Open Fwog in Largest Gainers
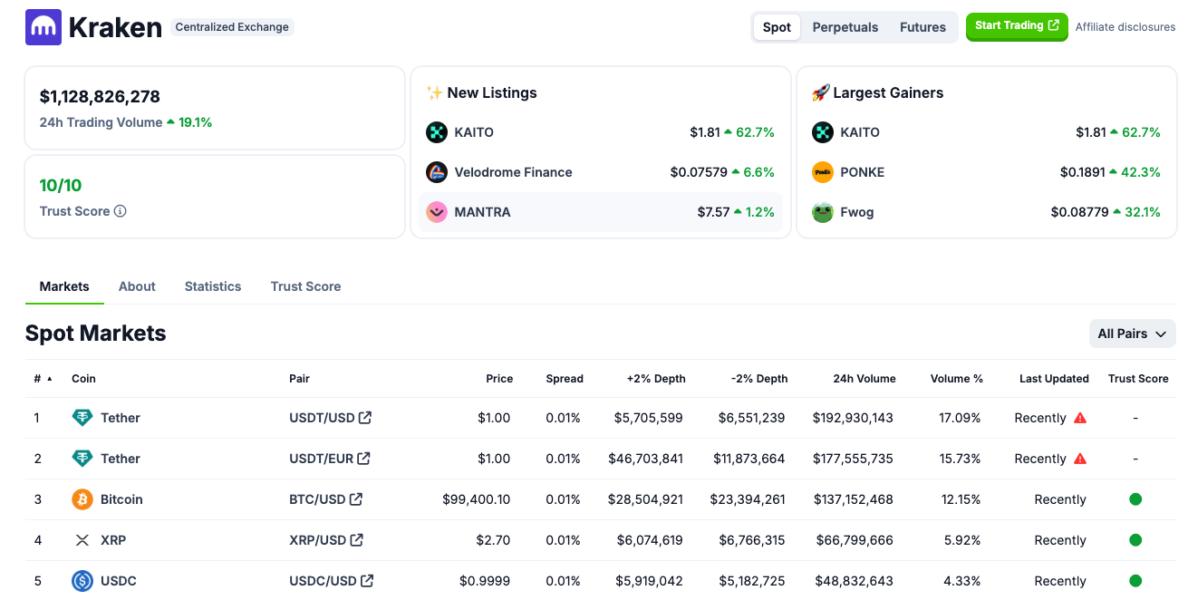This screenshot has height=600, width=1188. pyautogui.click(x=857, y=212)
